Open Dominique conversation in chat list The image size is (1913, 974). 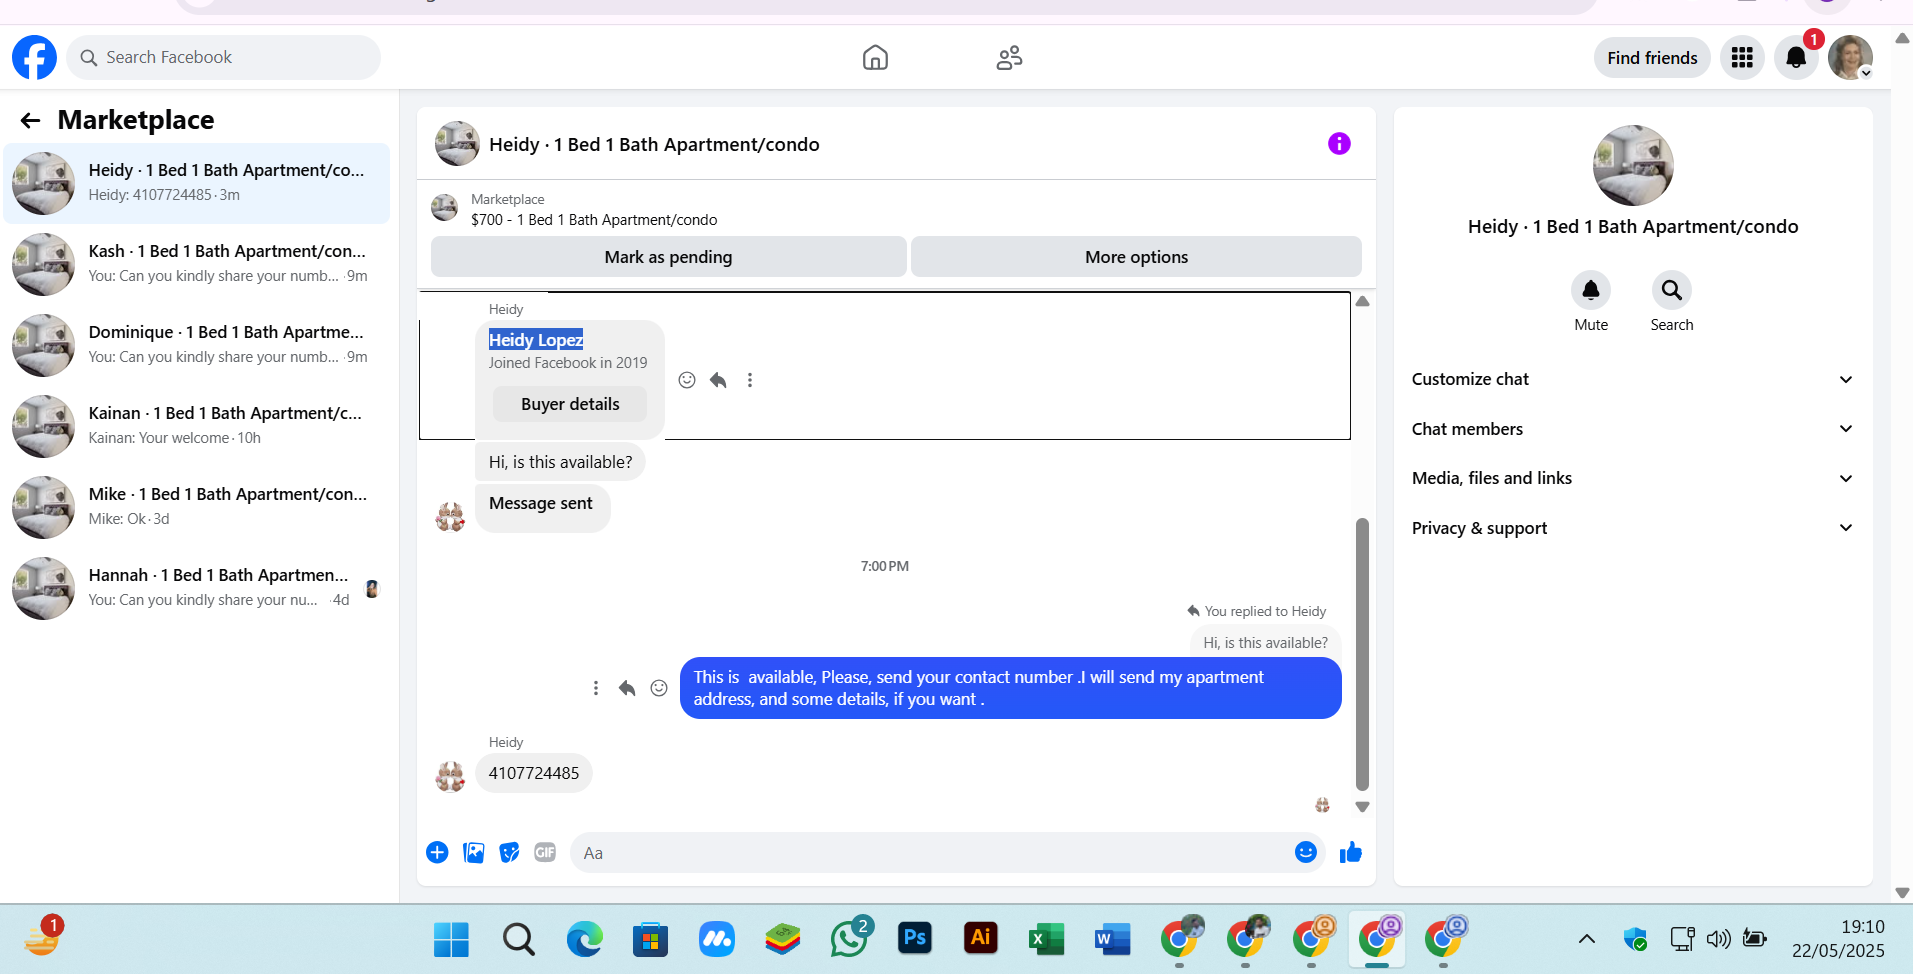tap(197, 345)
